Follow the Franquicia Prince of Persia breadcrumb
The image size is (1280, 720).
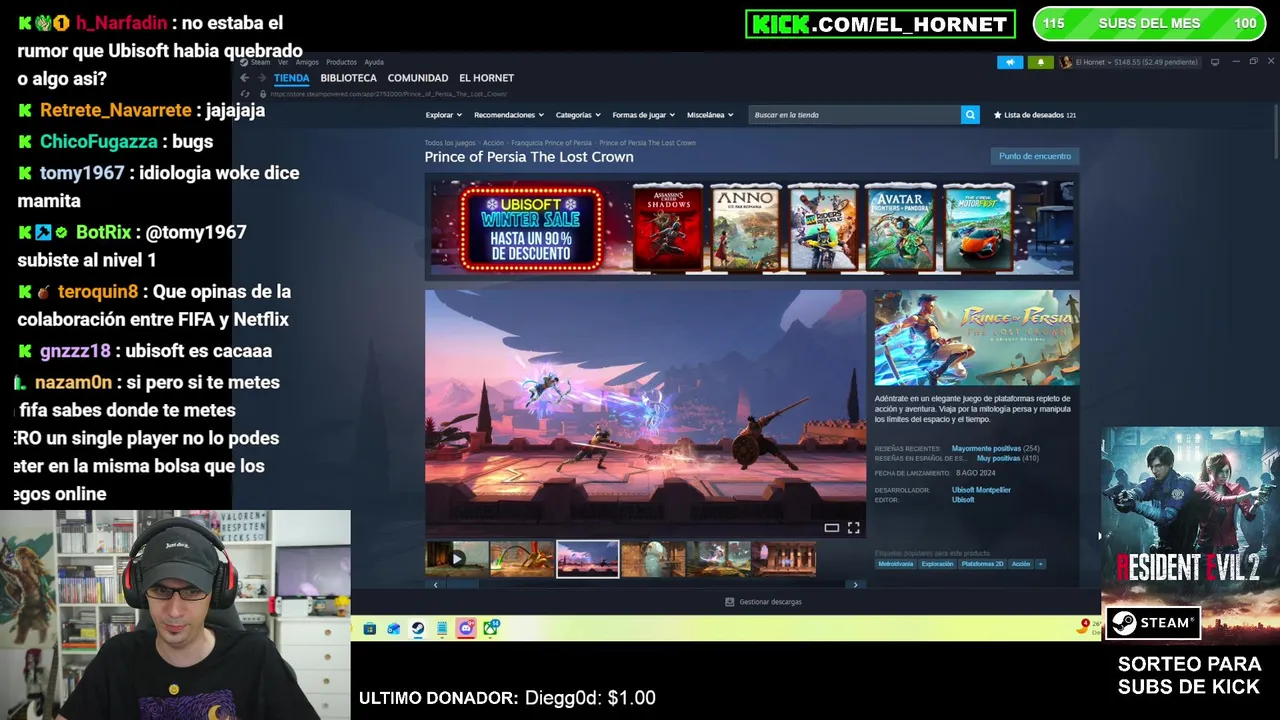[x=551, y=143]
